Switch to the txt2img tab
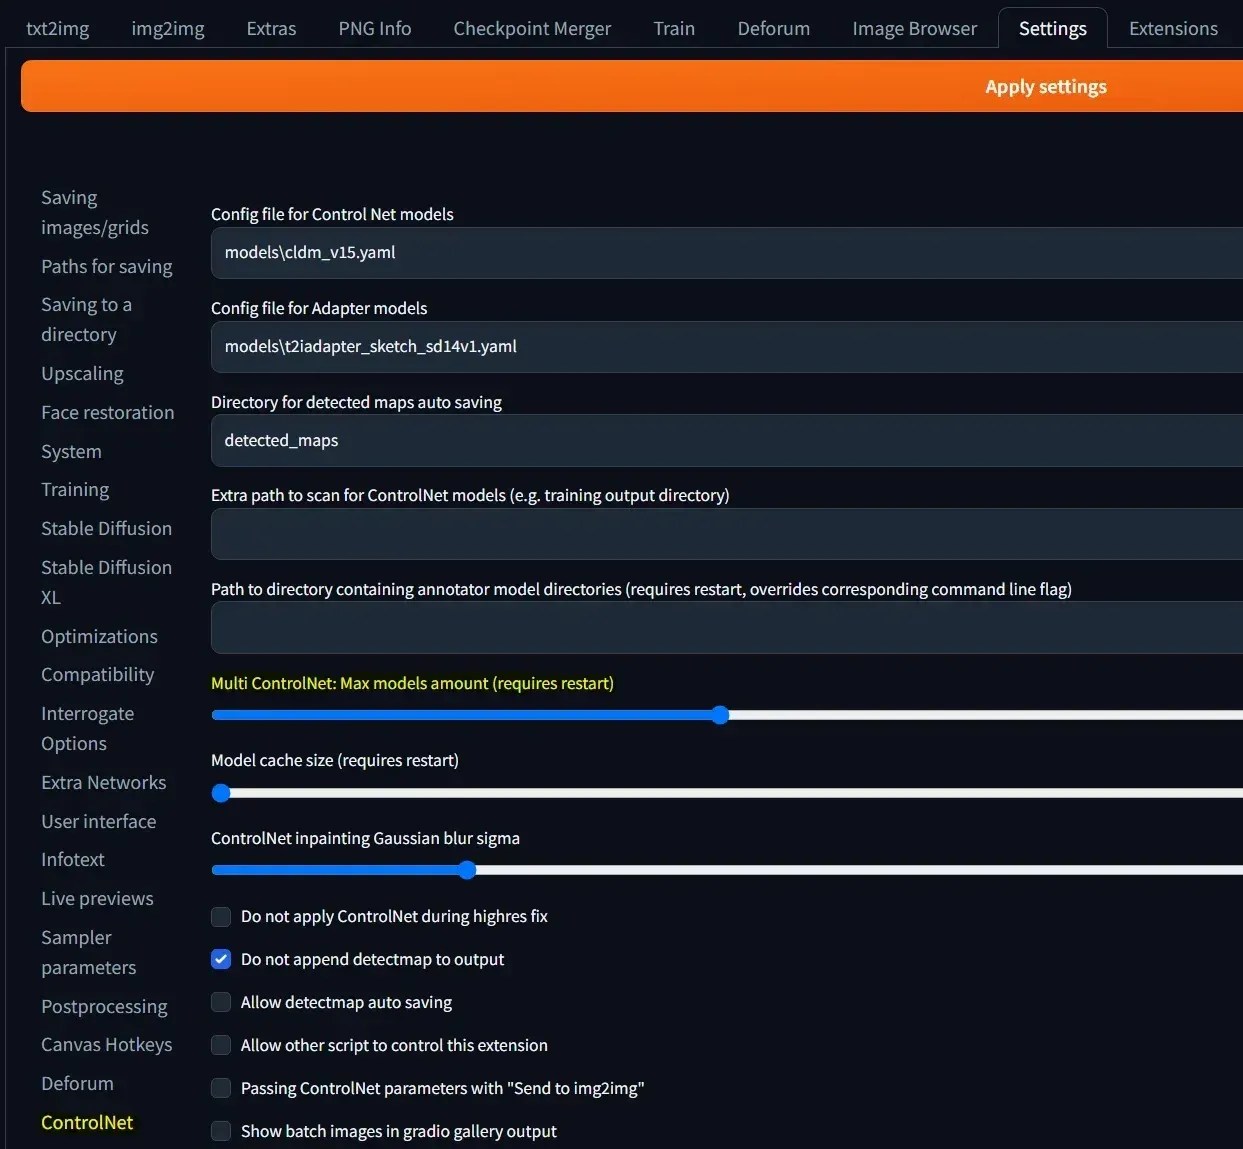Viewport: 1243px width, 1149px height. coord(57,28)
